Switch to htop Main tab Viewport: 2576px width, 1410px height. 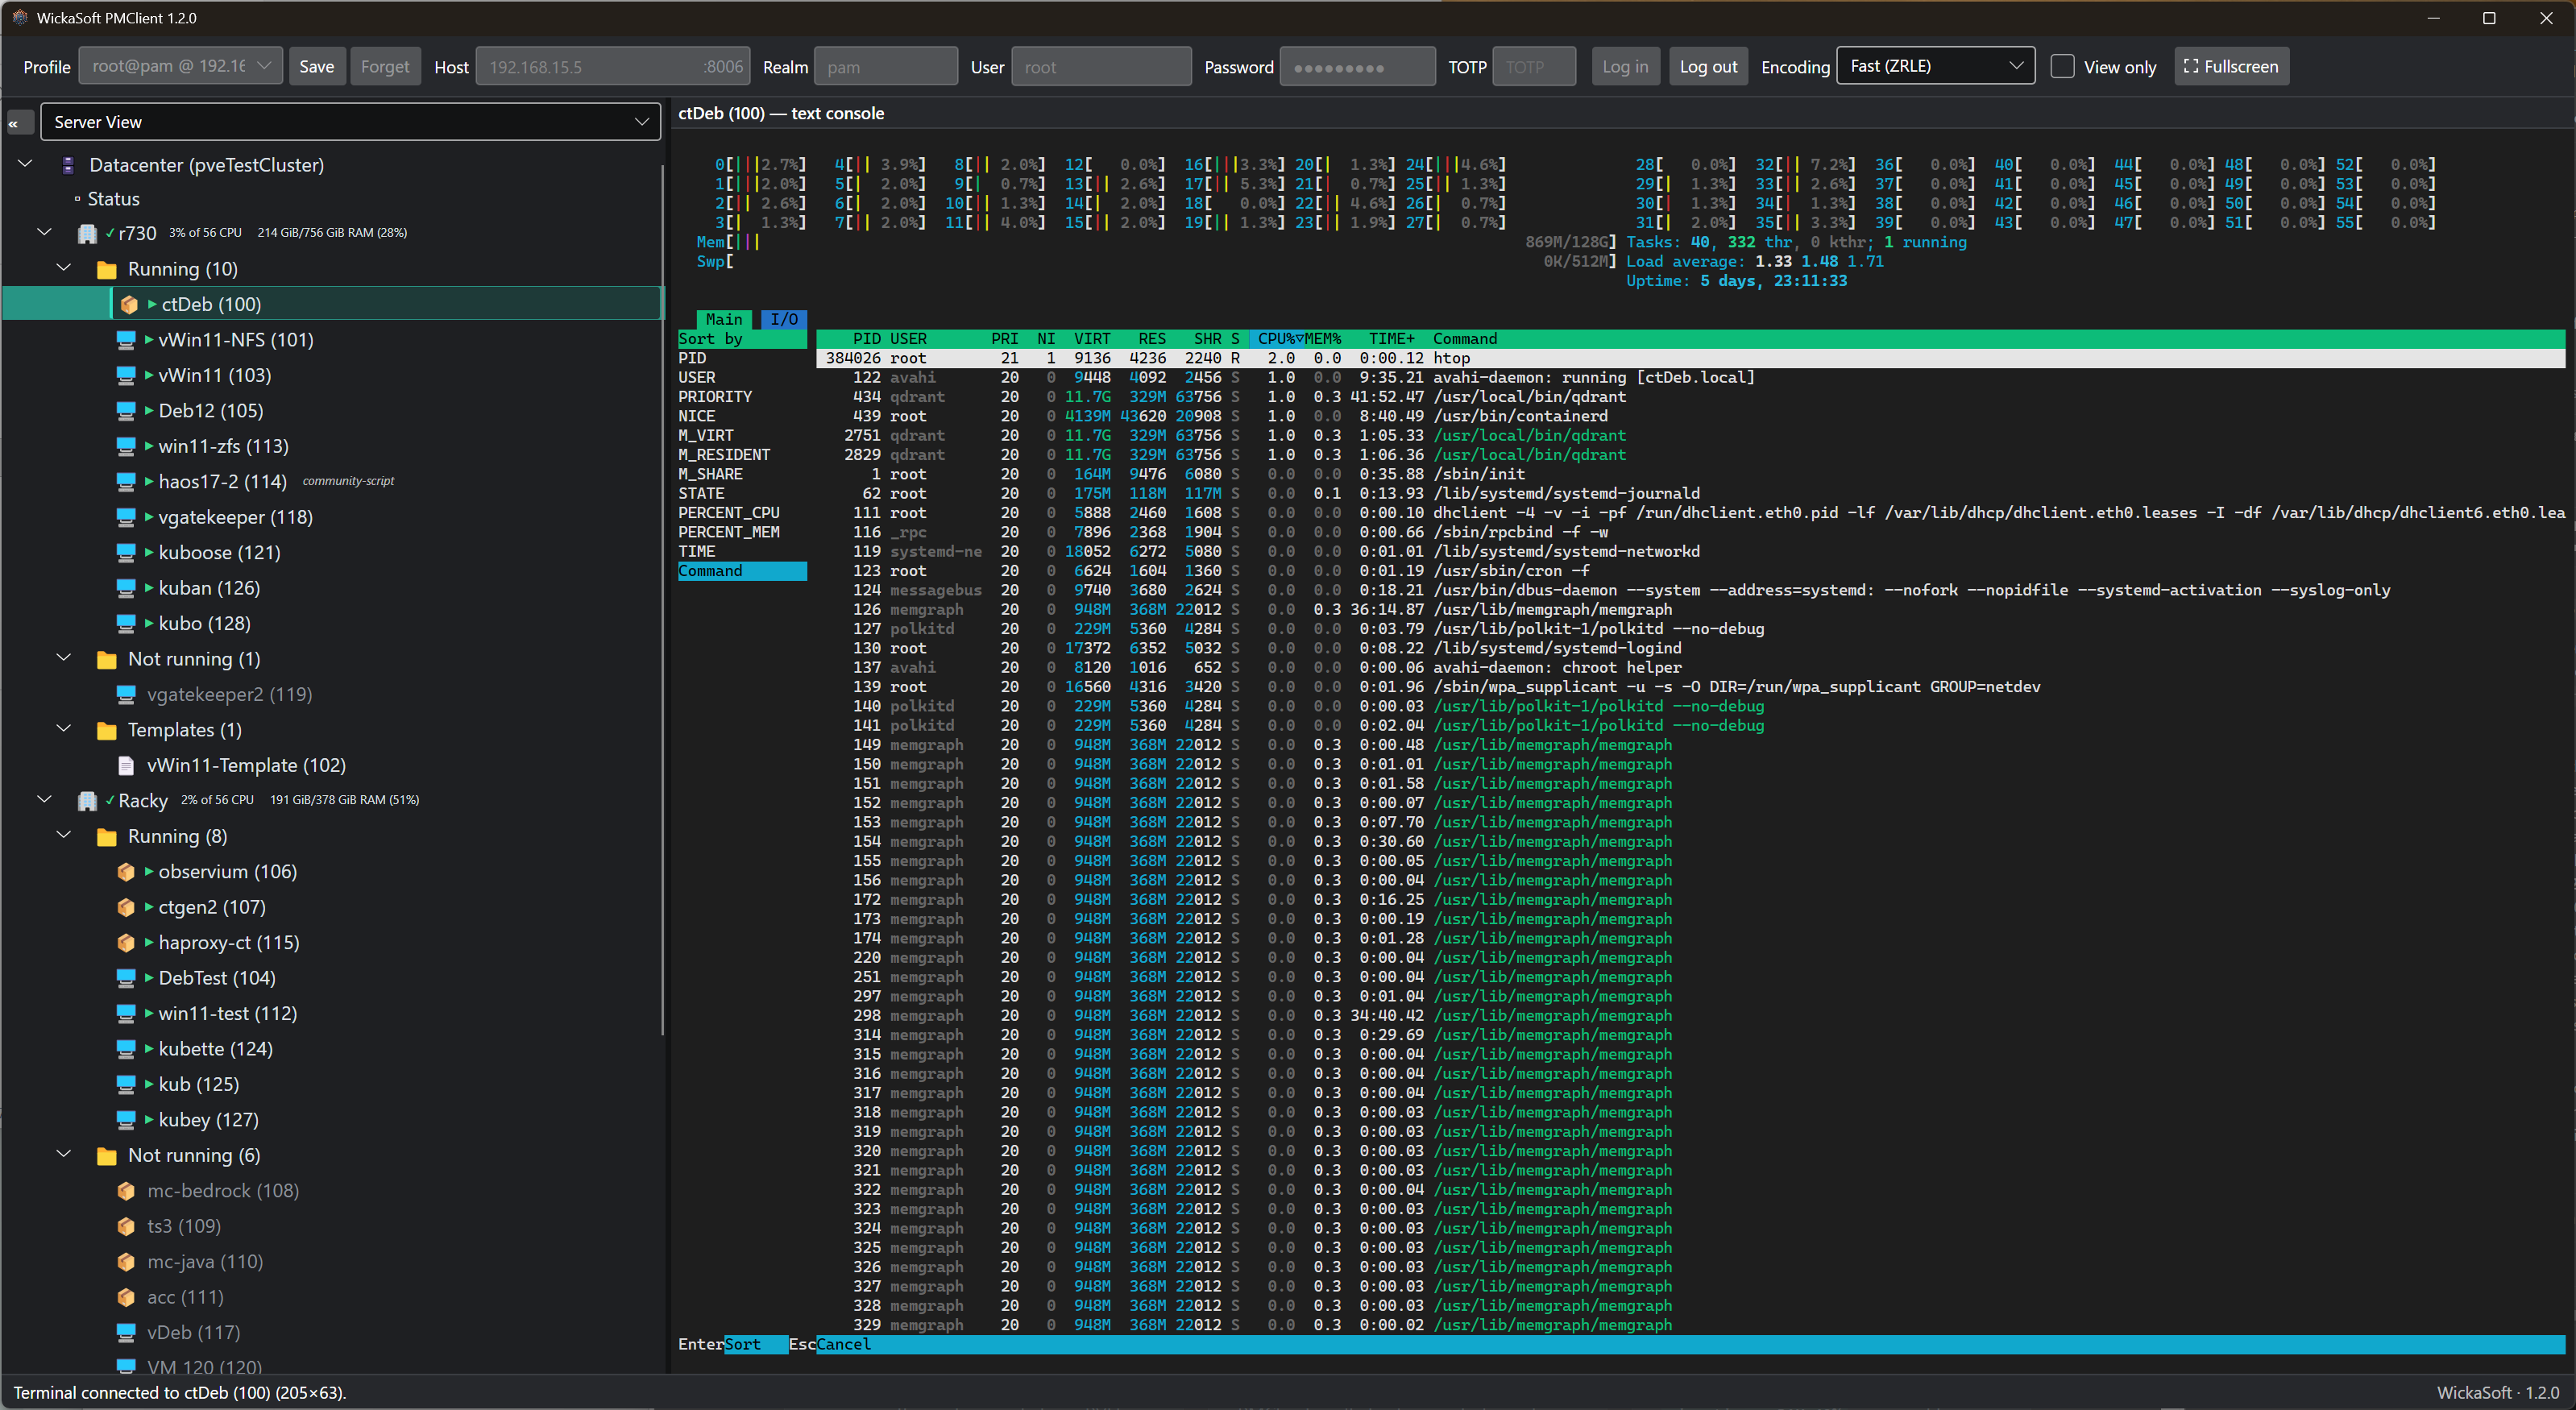tap(724, 319)
